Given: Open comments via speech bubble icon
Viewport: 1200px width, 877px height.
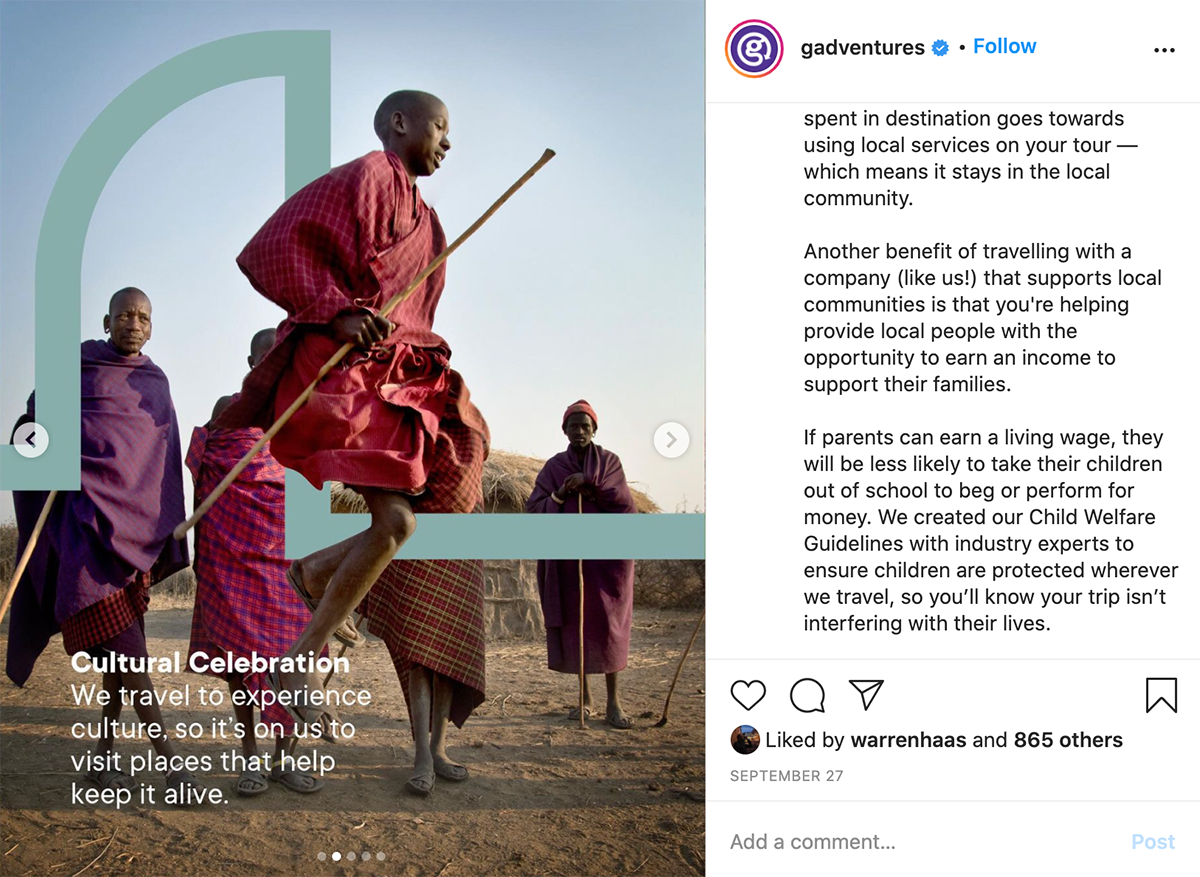Looking at the screenshot, I should tap(807, 695).
